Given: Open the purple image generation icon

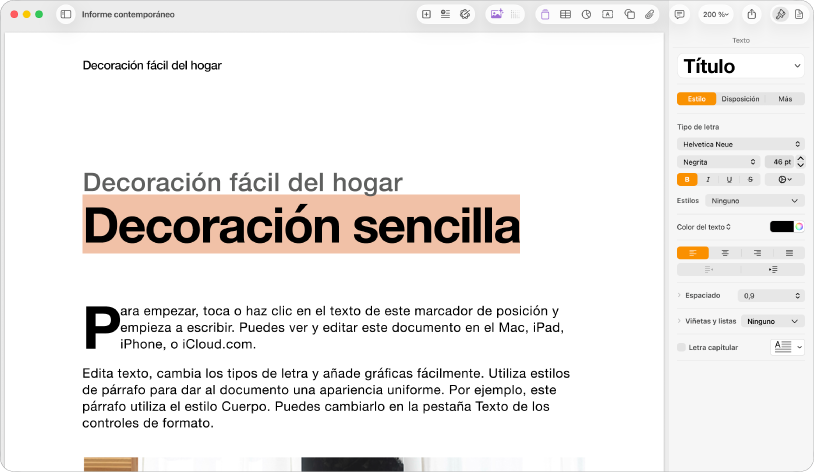Looking at the screenshot, I should [496, 15].
